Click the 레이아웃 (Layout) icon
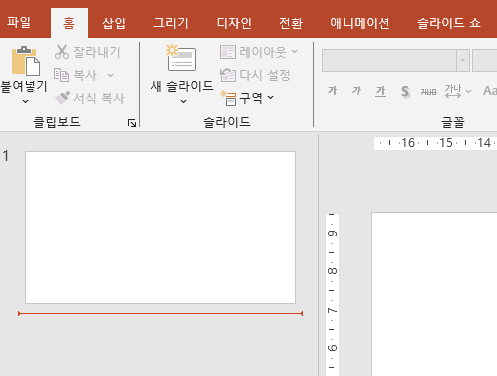The width and height of the screenshot is (497, 376). click(x=228, y=52)
